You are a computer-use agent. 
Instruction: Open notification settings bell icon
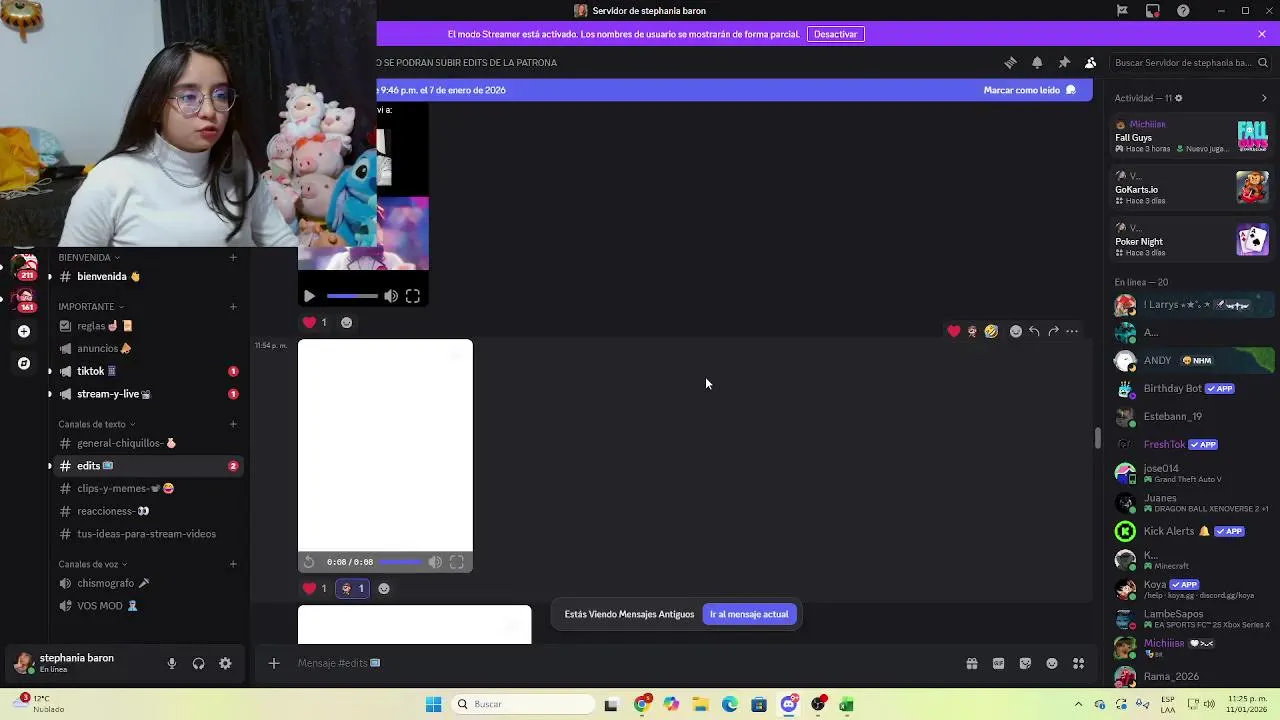point(1037,62)
